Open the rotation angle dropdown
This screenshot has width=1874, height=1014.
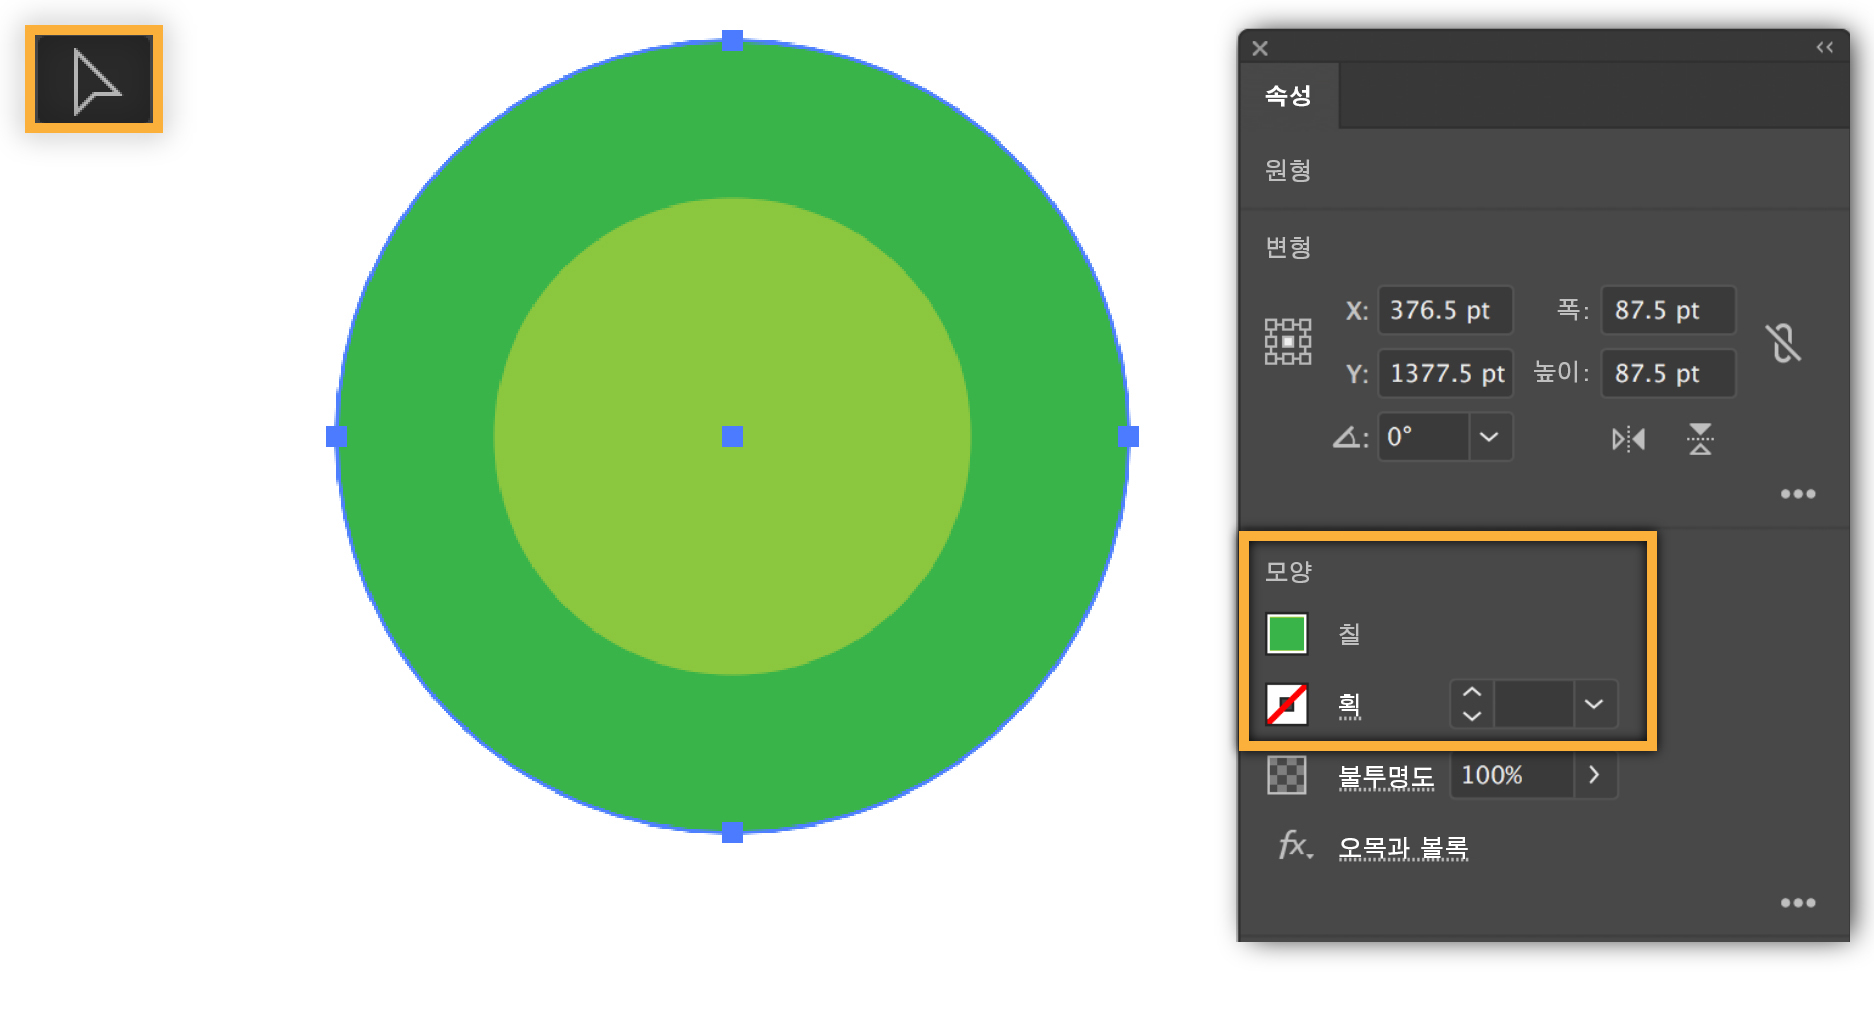click(x=1490, y=437)
